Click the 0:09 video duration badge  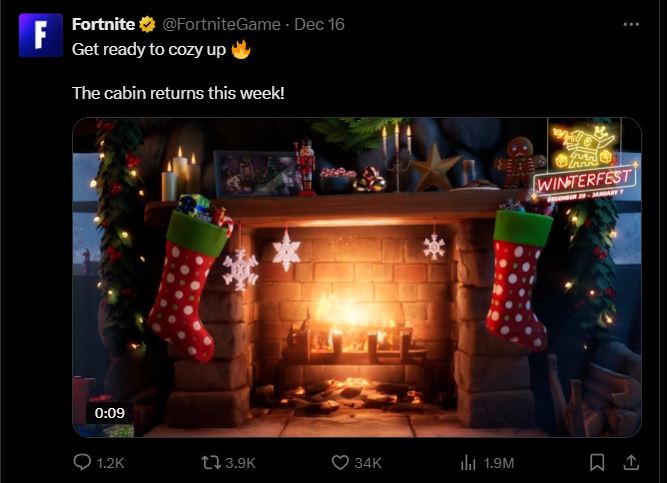110,412
